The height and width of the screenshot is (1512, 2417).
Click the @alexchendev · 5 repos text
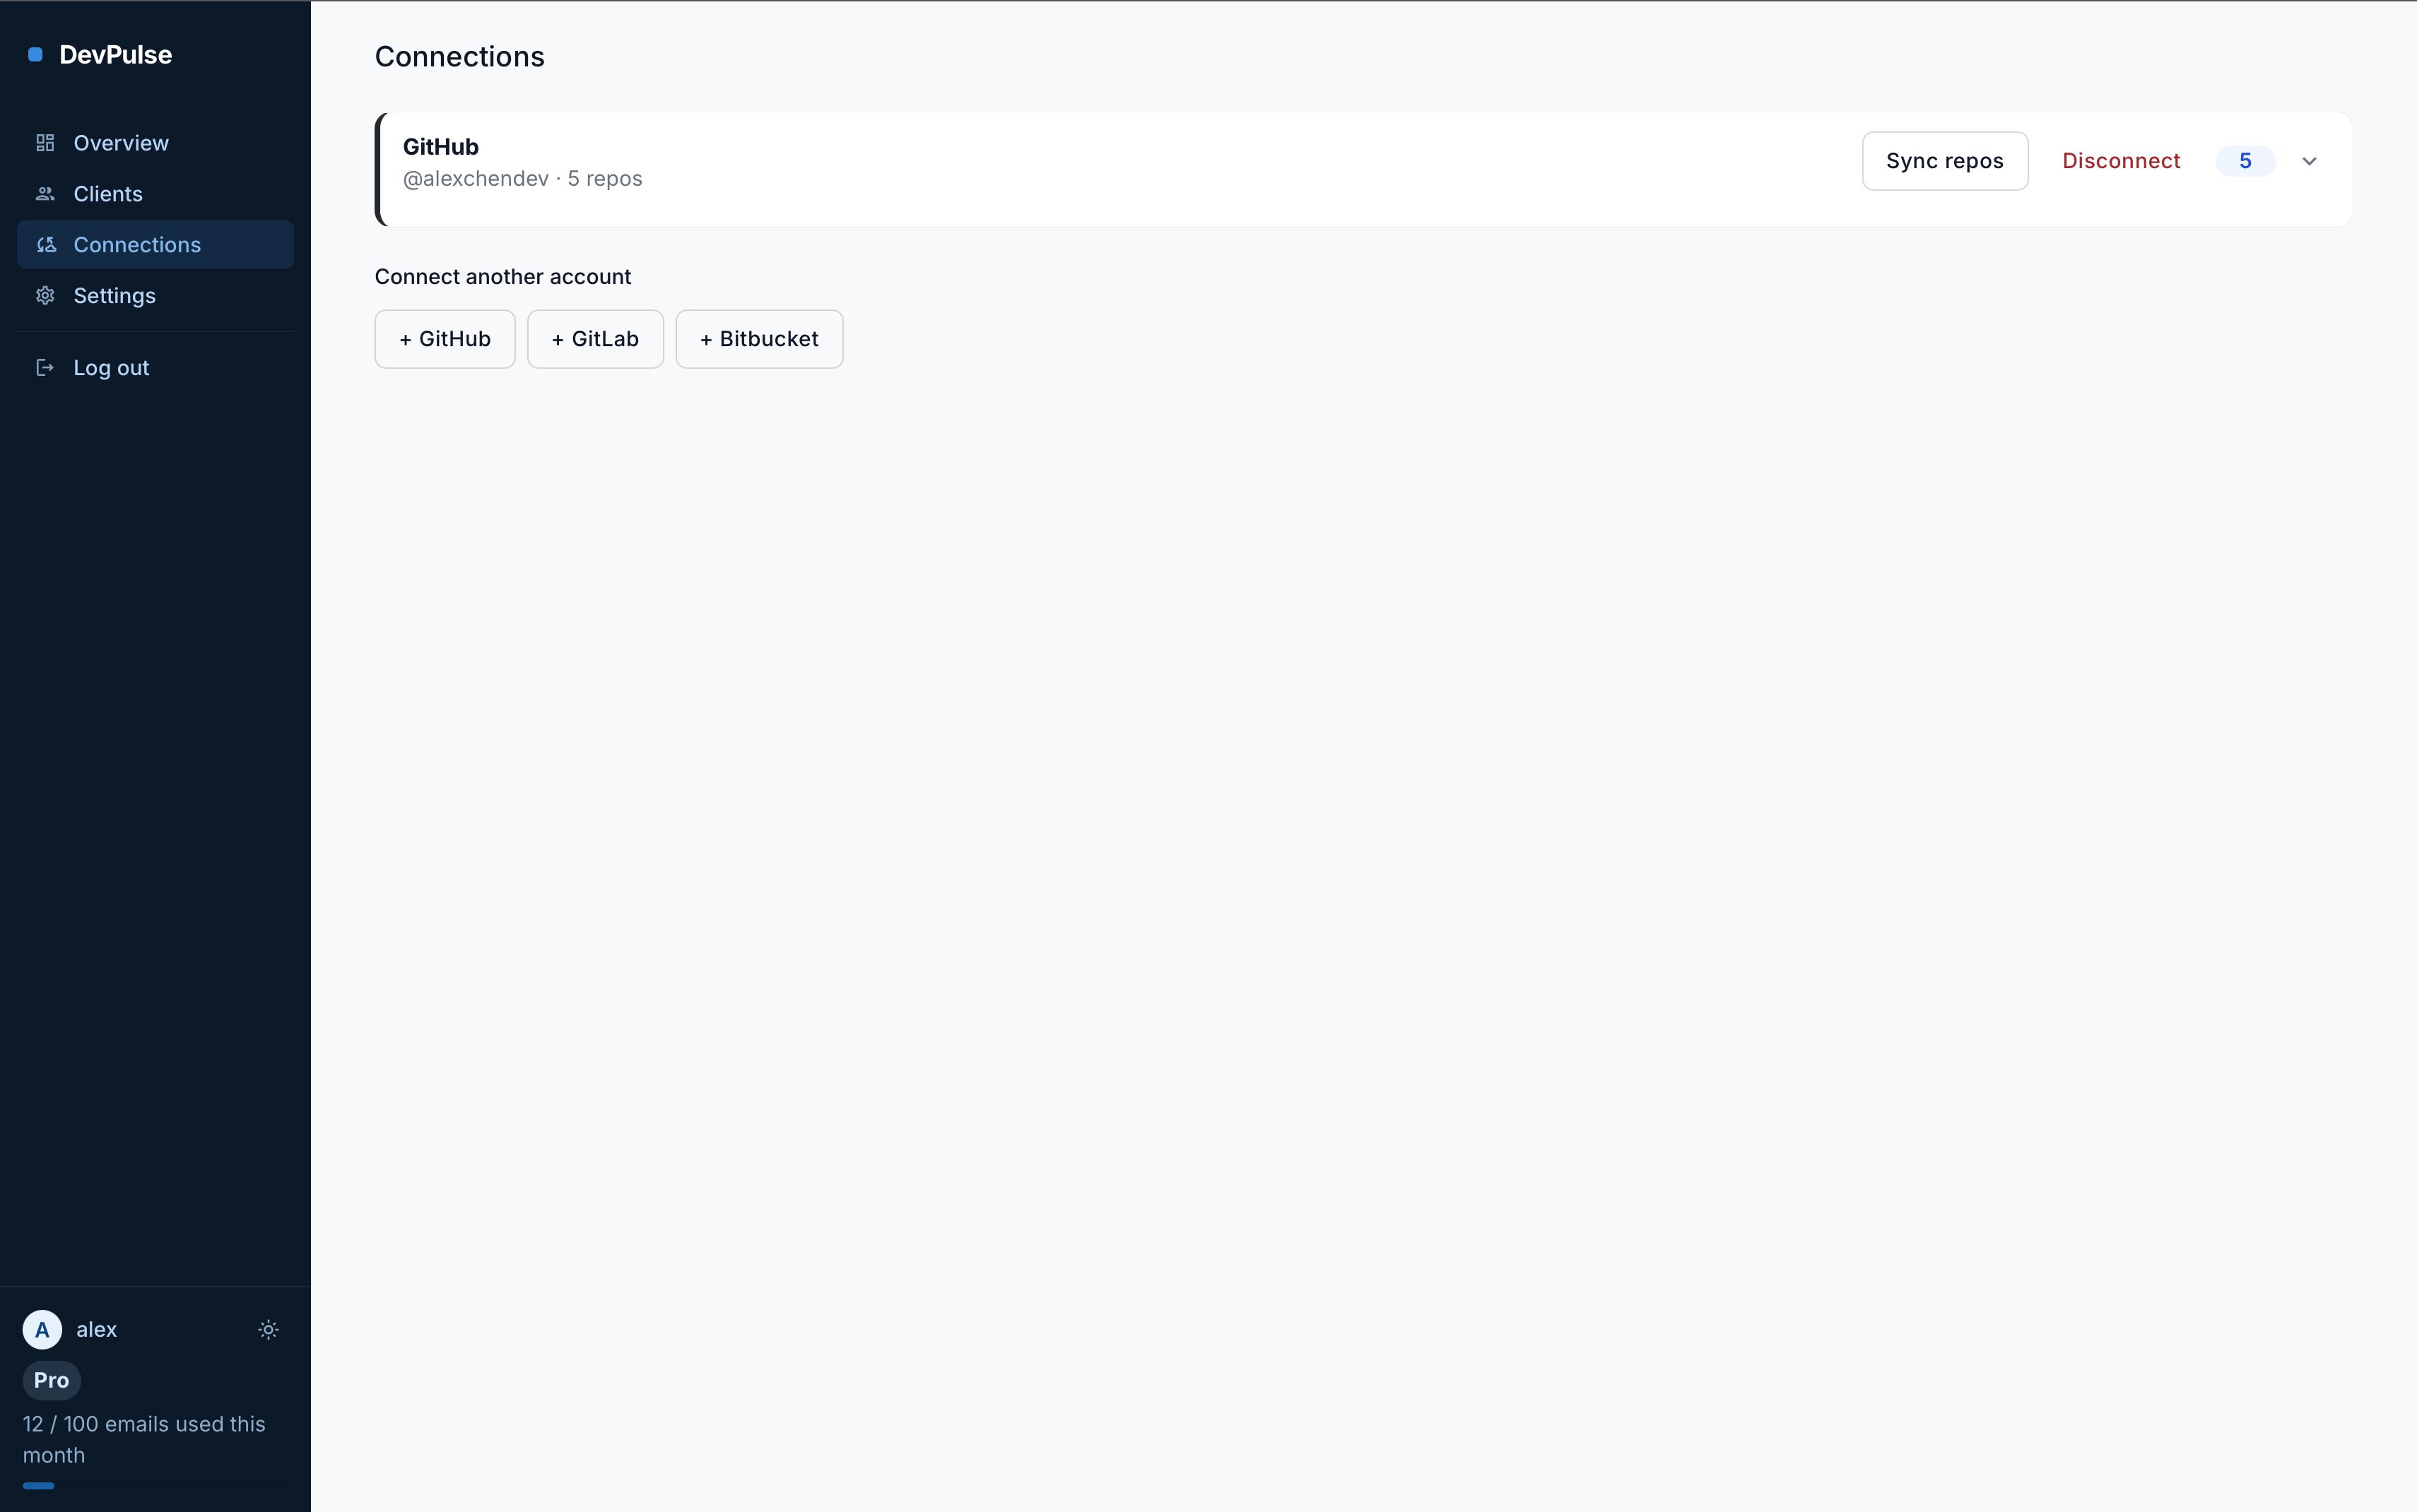[522, 179]
